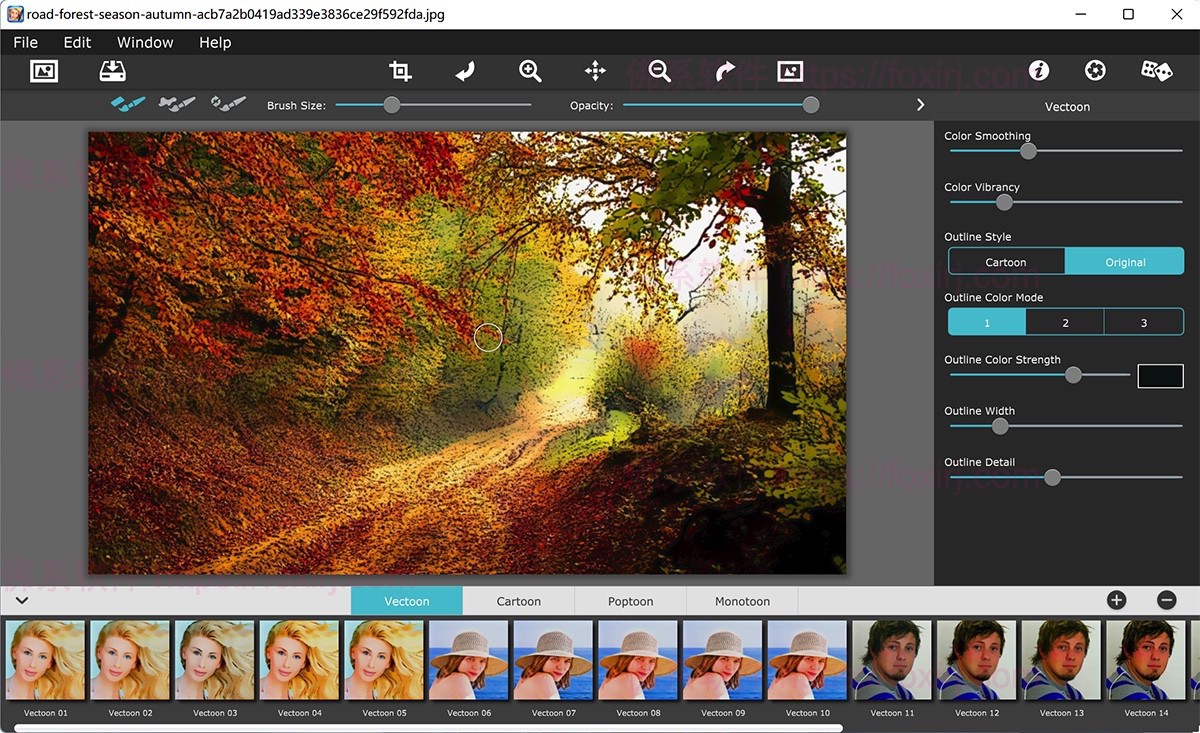The image size is (1200, 733).
Task: Open the Help menu
Action: pyautogui.click(x=214, y=42)
